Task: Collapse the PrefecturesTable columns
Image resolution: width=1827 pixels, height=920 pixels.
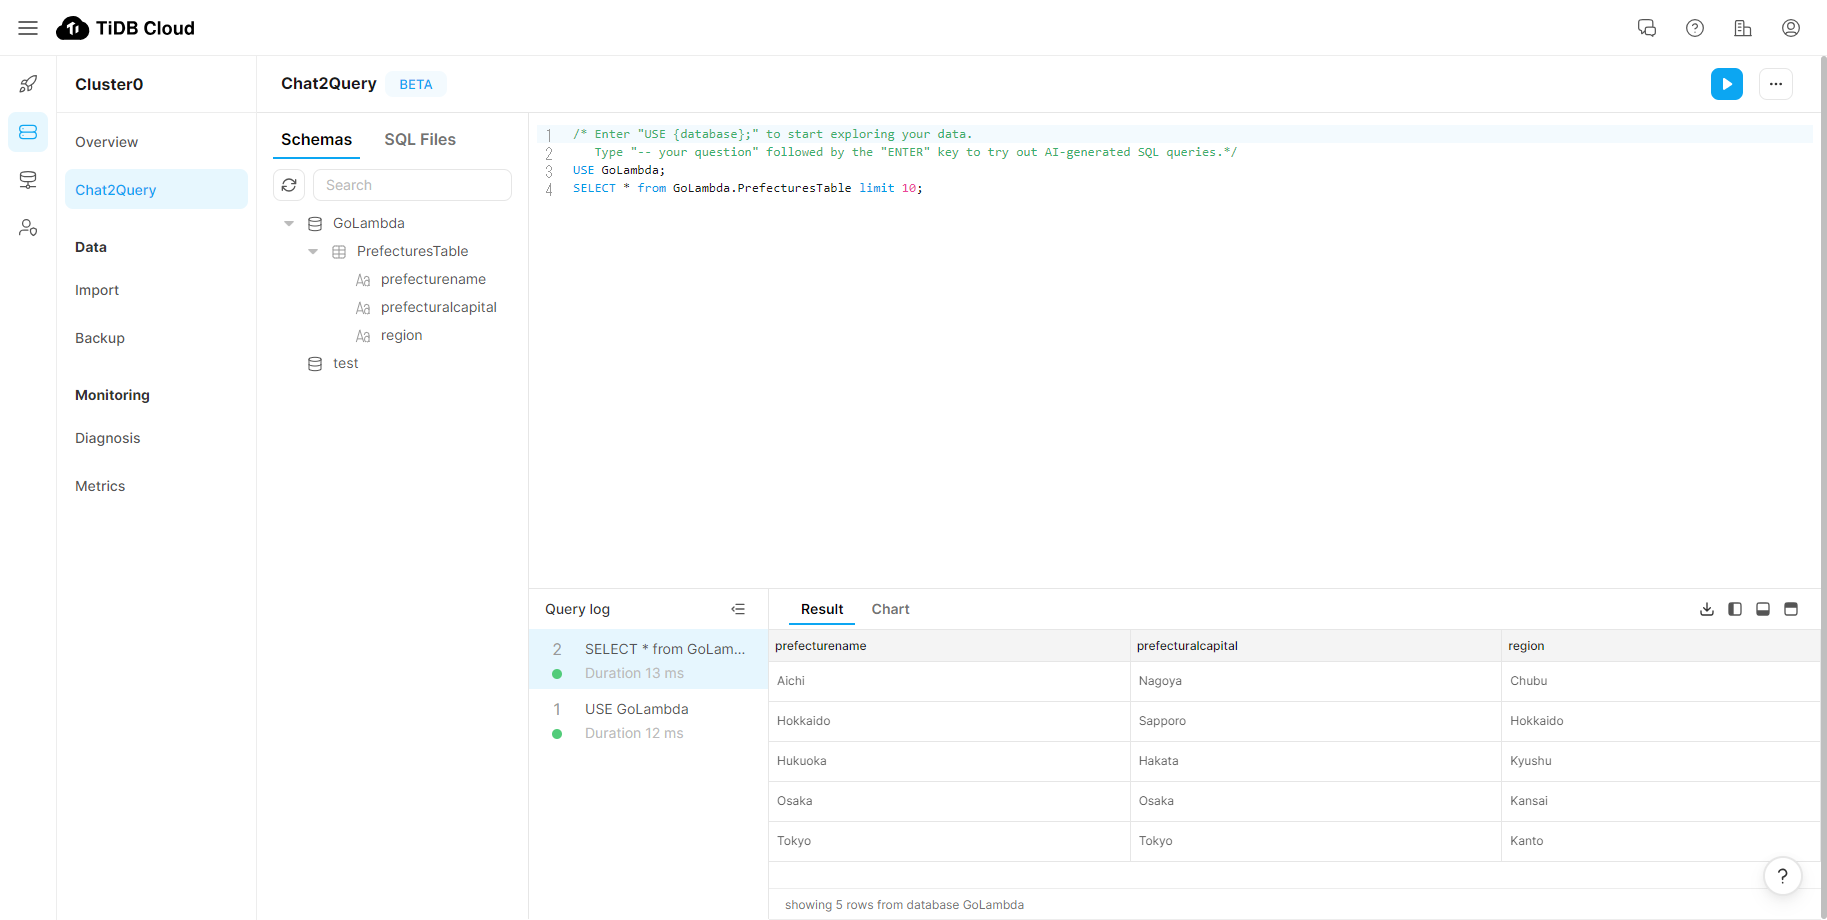Action: (313, 251)
